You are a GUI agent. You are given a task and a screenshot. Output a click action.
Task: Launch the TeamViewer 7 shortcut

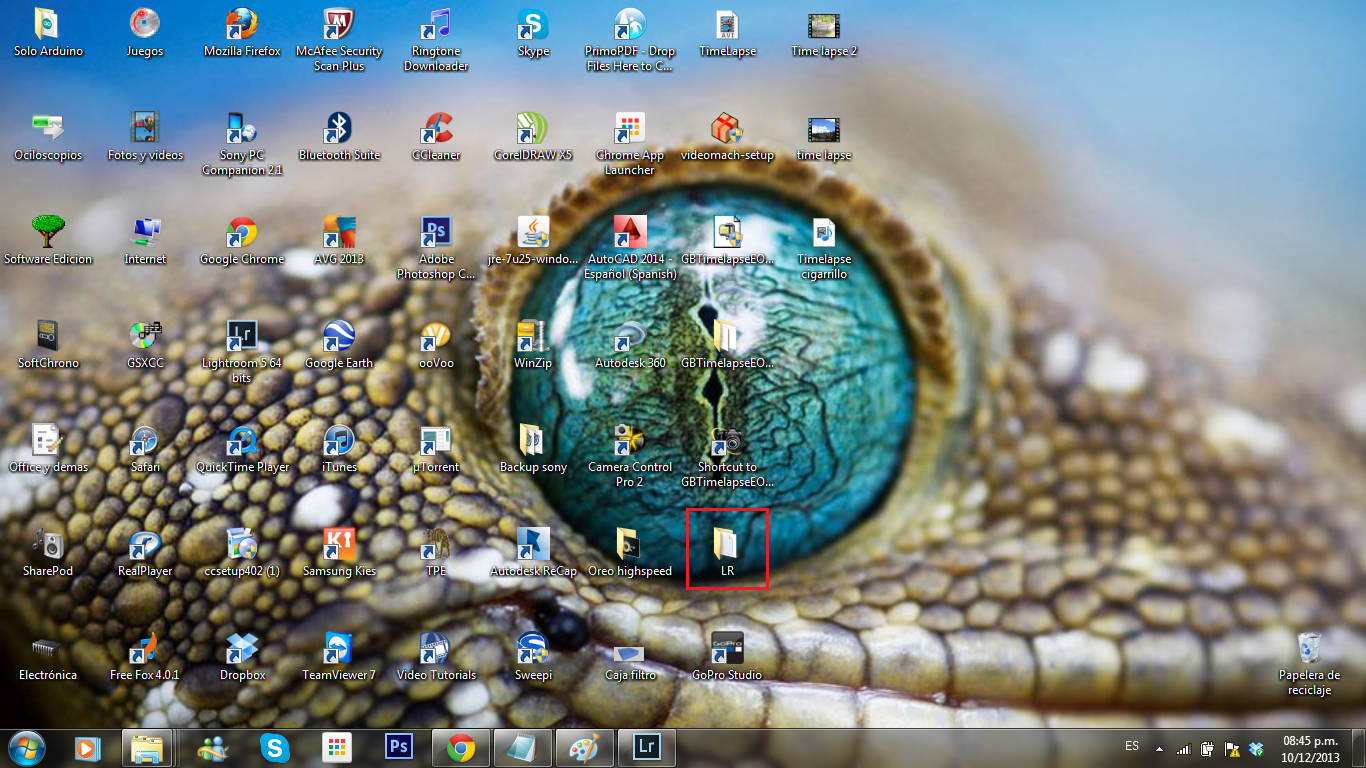click(339, 657)
